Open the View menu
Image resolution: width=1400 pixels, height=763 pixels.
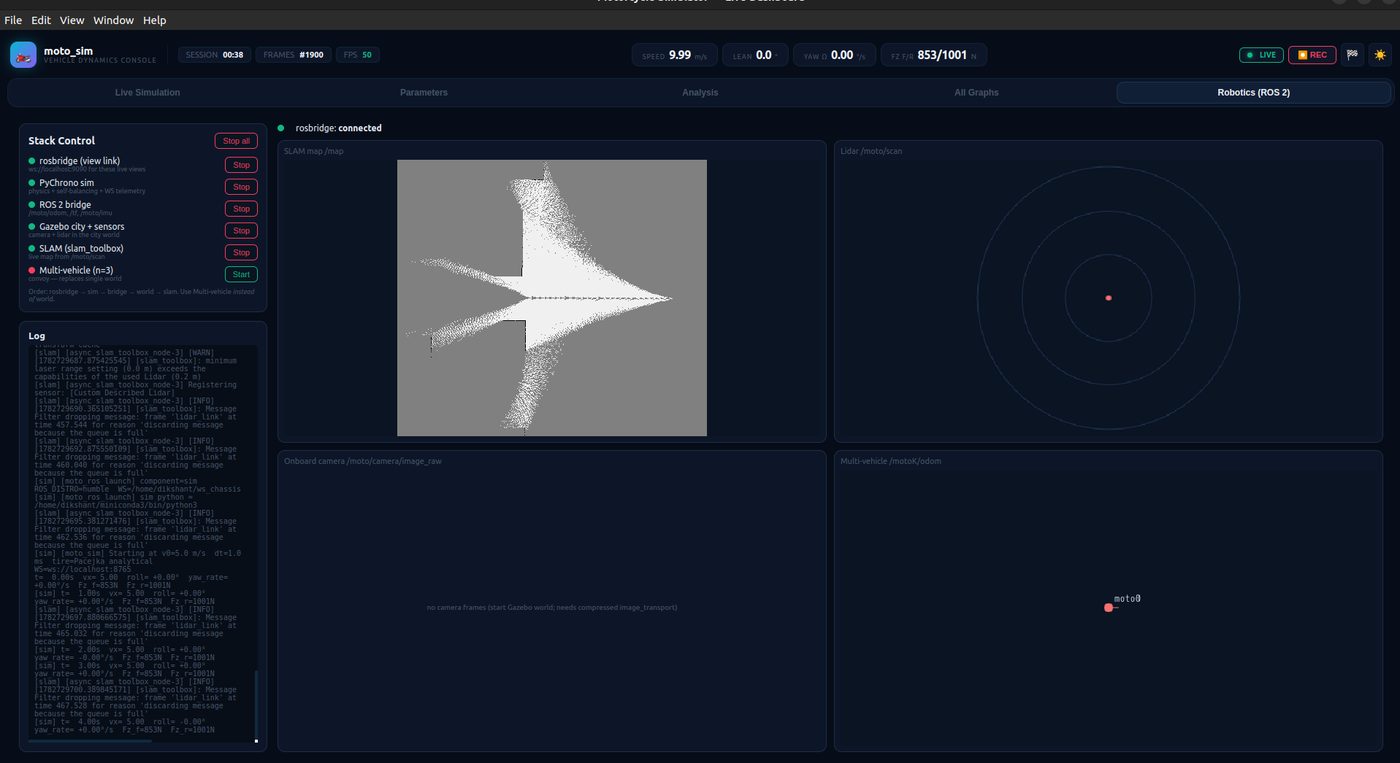[x=72, y=20]
